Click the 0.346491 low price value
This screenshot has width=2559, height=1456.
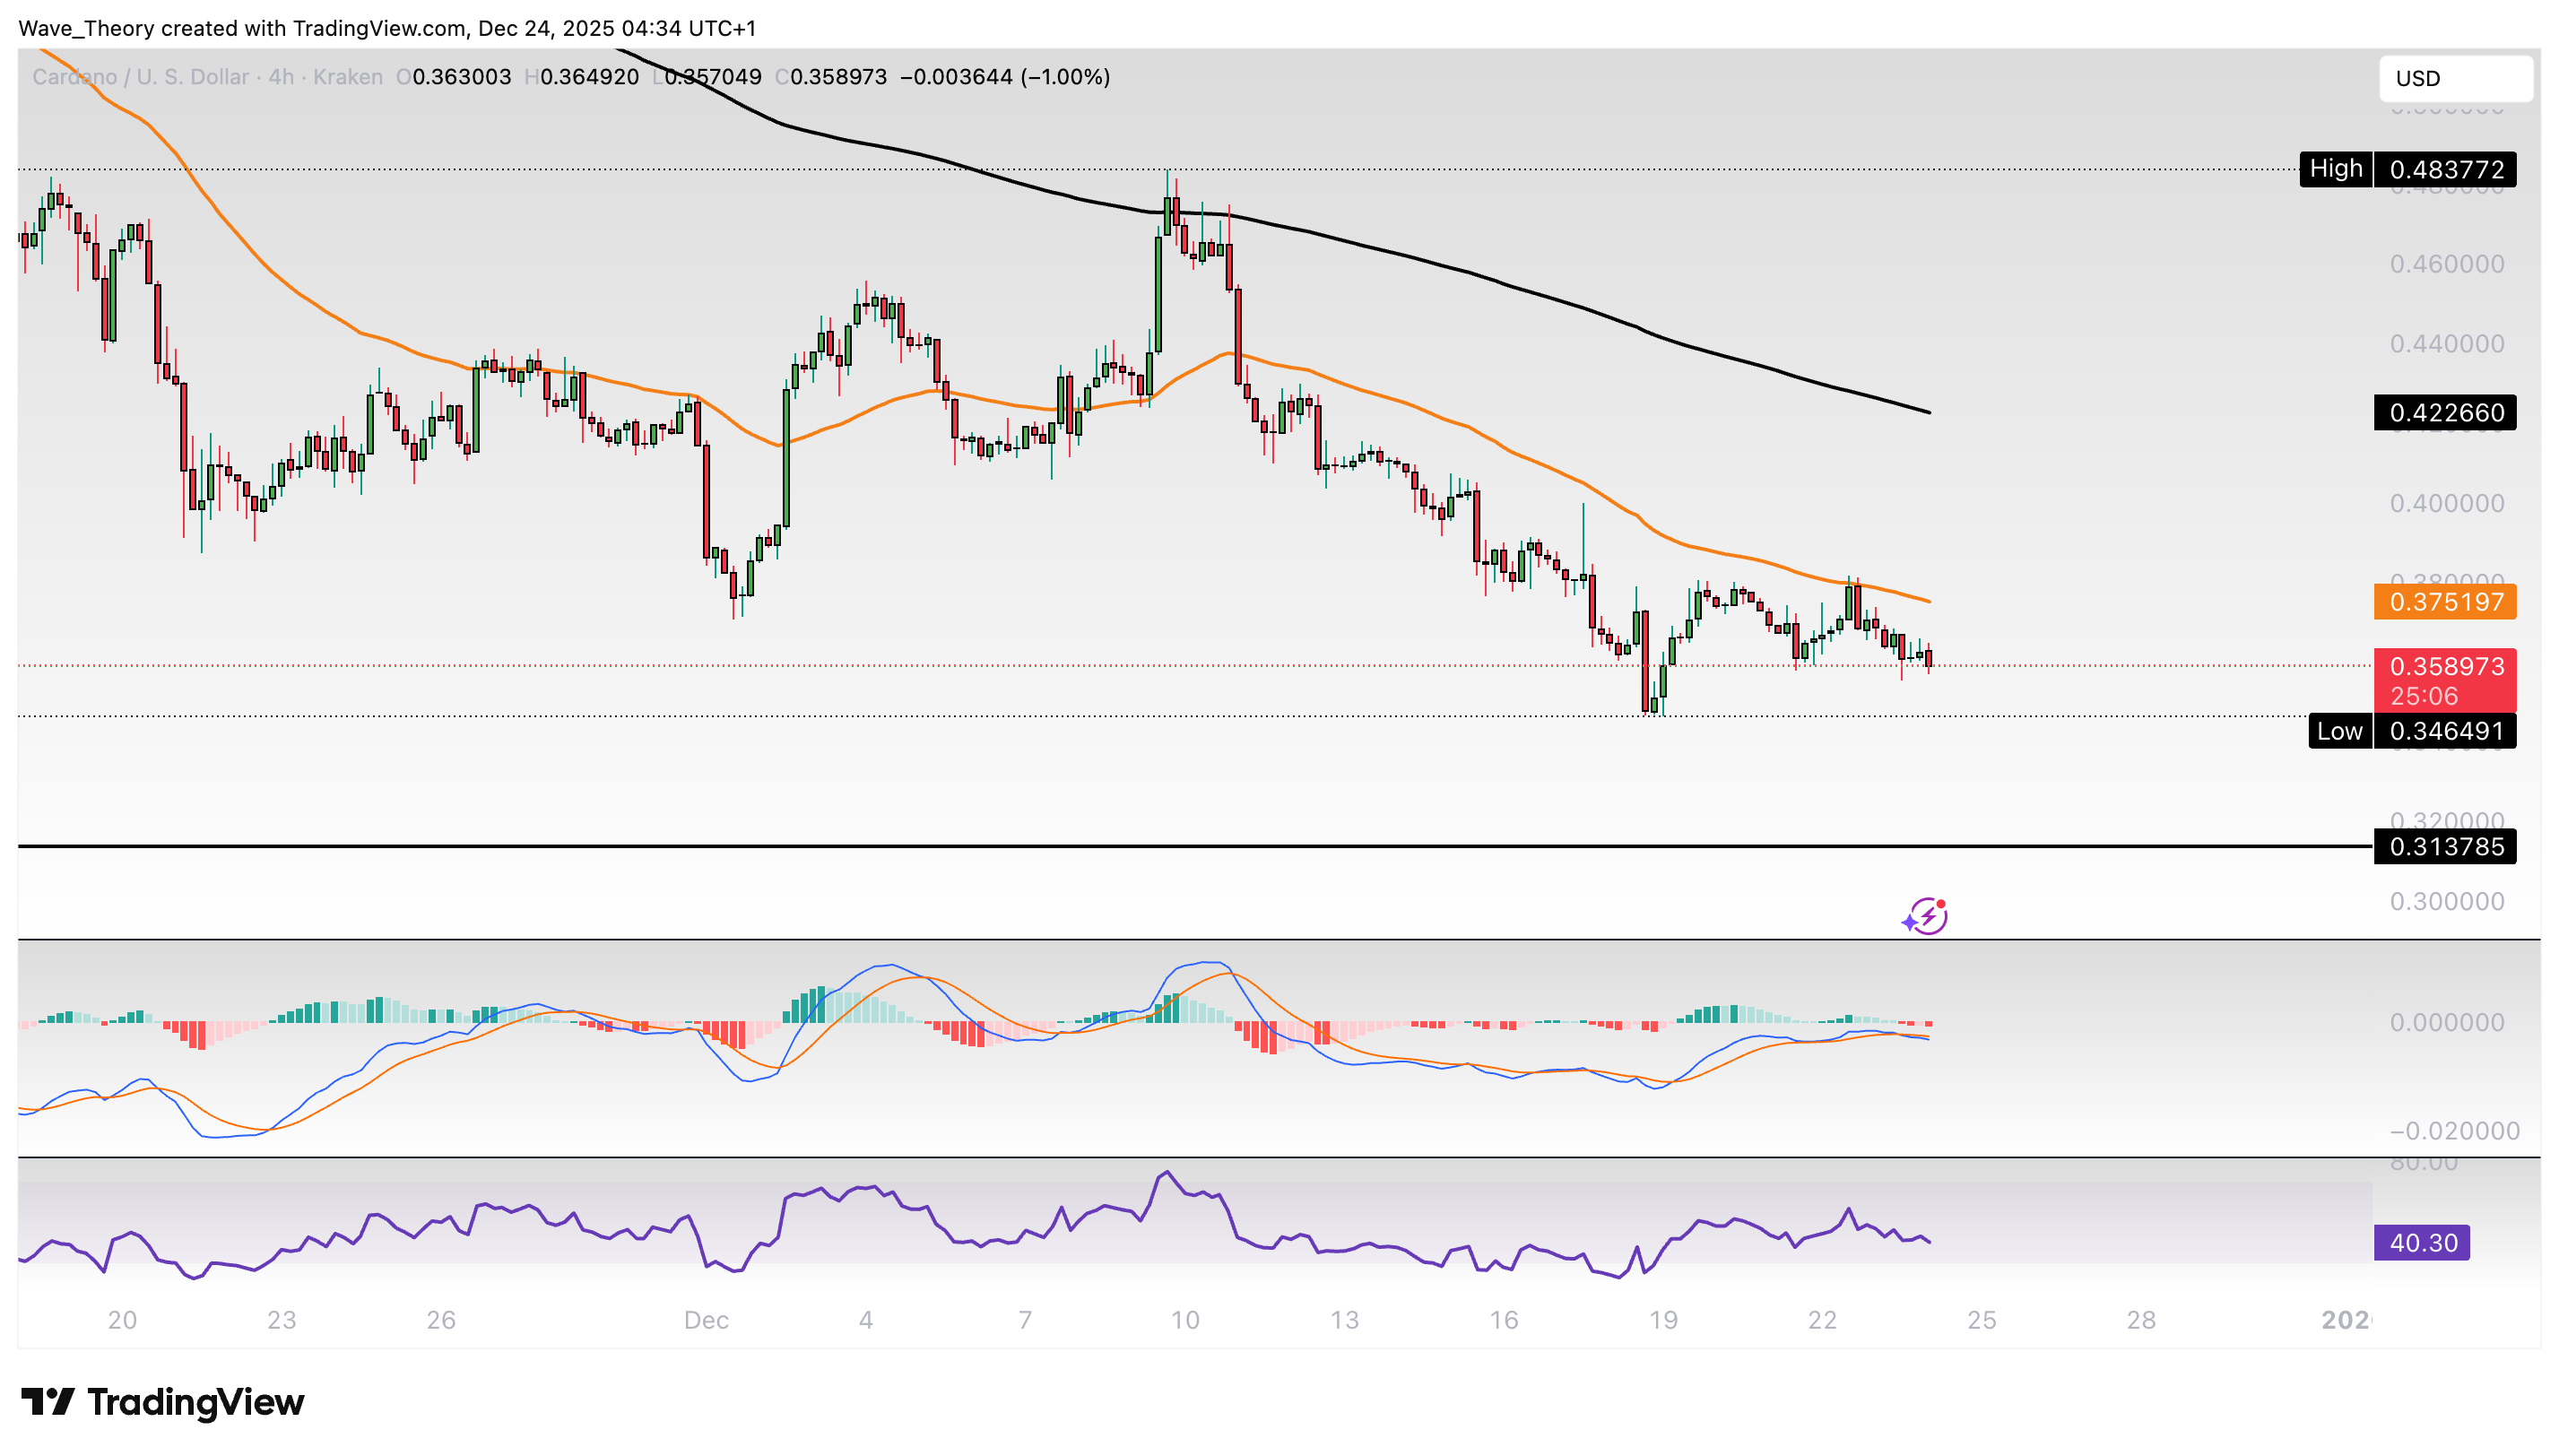point(2446,731)
